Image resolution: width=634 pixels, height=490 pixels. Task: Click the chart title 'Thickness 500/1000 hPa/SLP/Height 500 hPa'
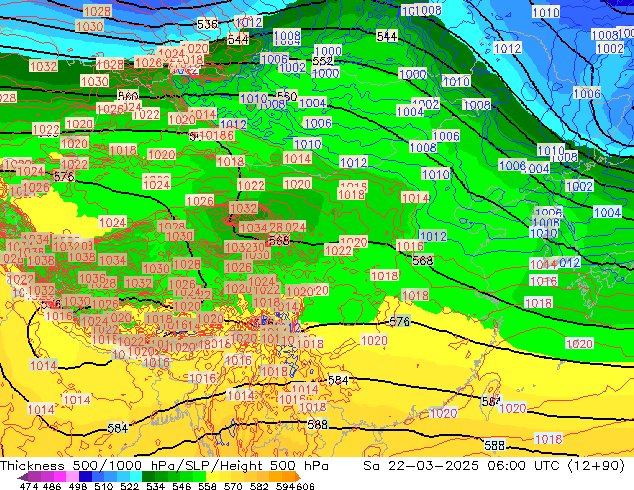164,466
